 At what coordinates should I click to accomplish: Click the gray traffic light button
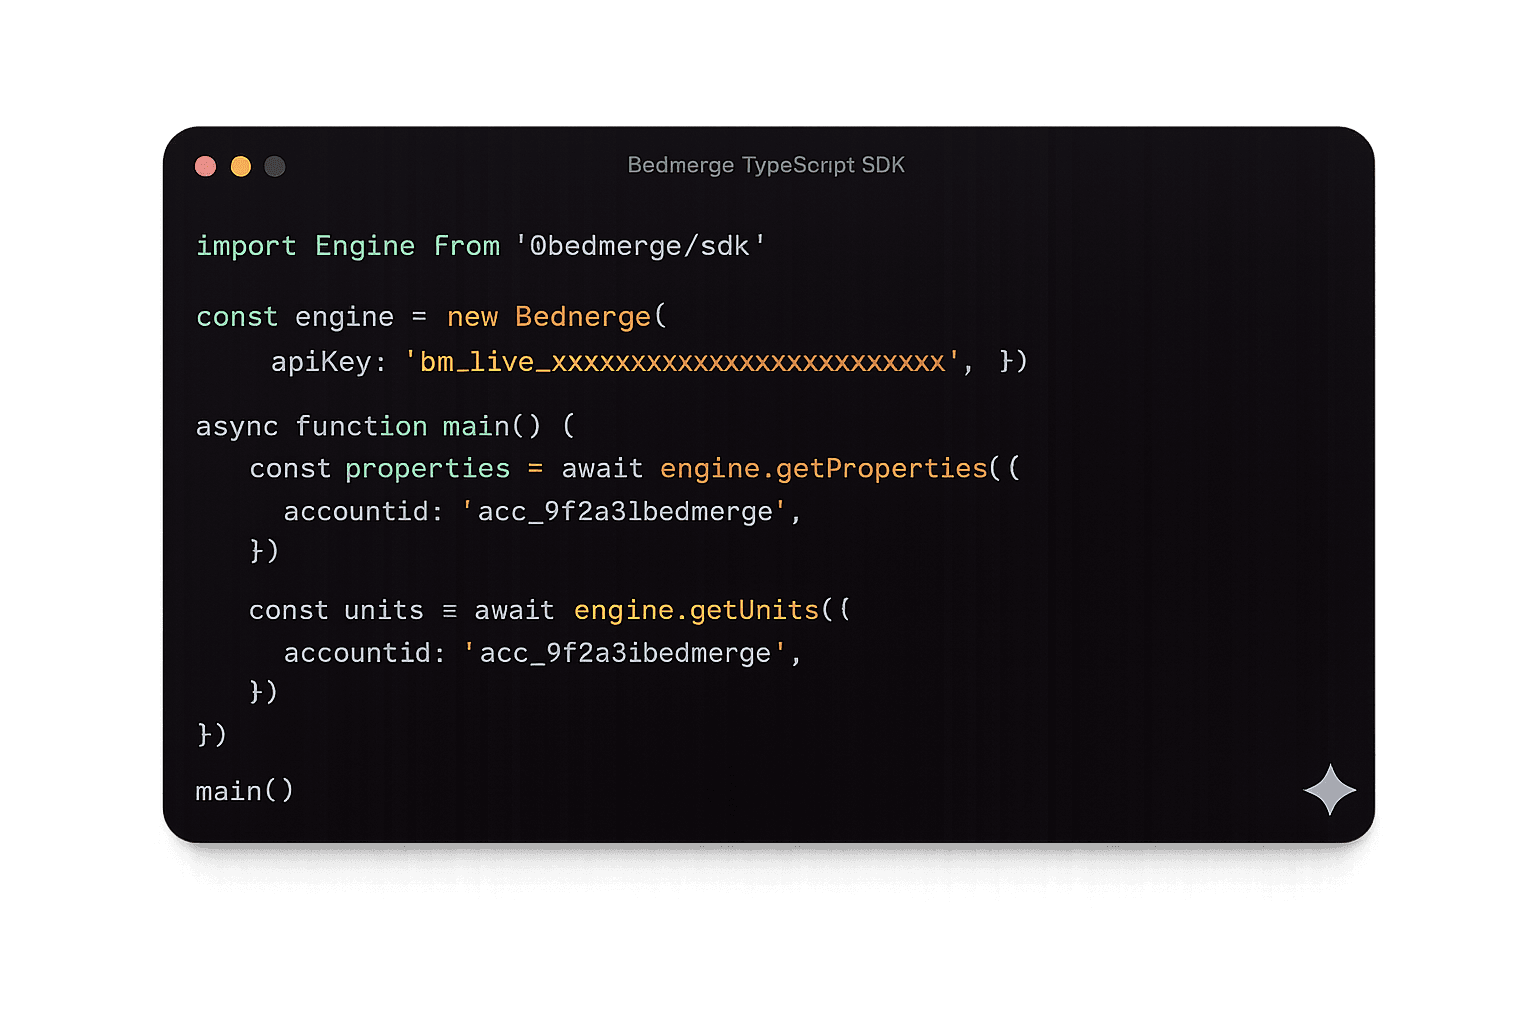(274, 166)
